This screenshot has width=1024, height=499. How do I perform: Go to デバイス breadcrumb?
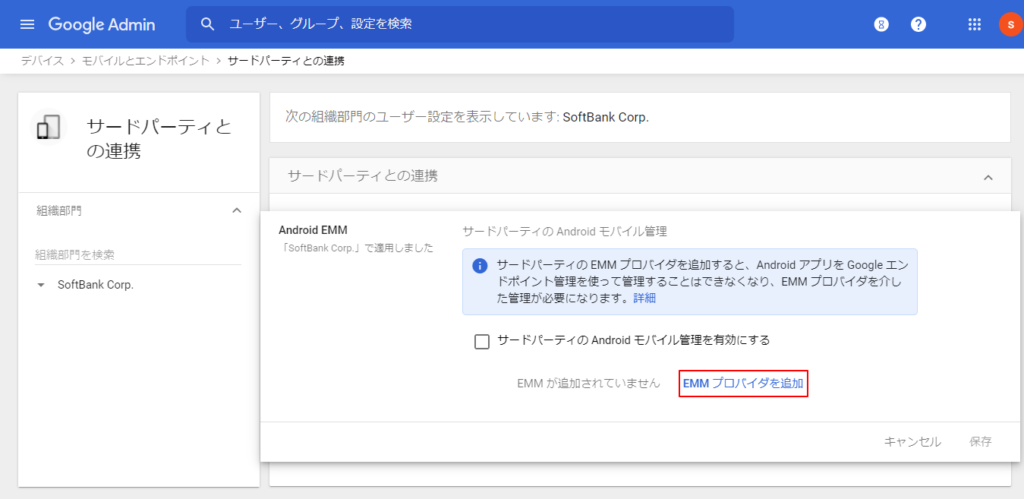42,62
